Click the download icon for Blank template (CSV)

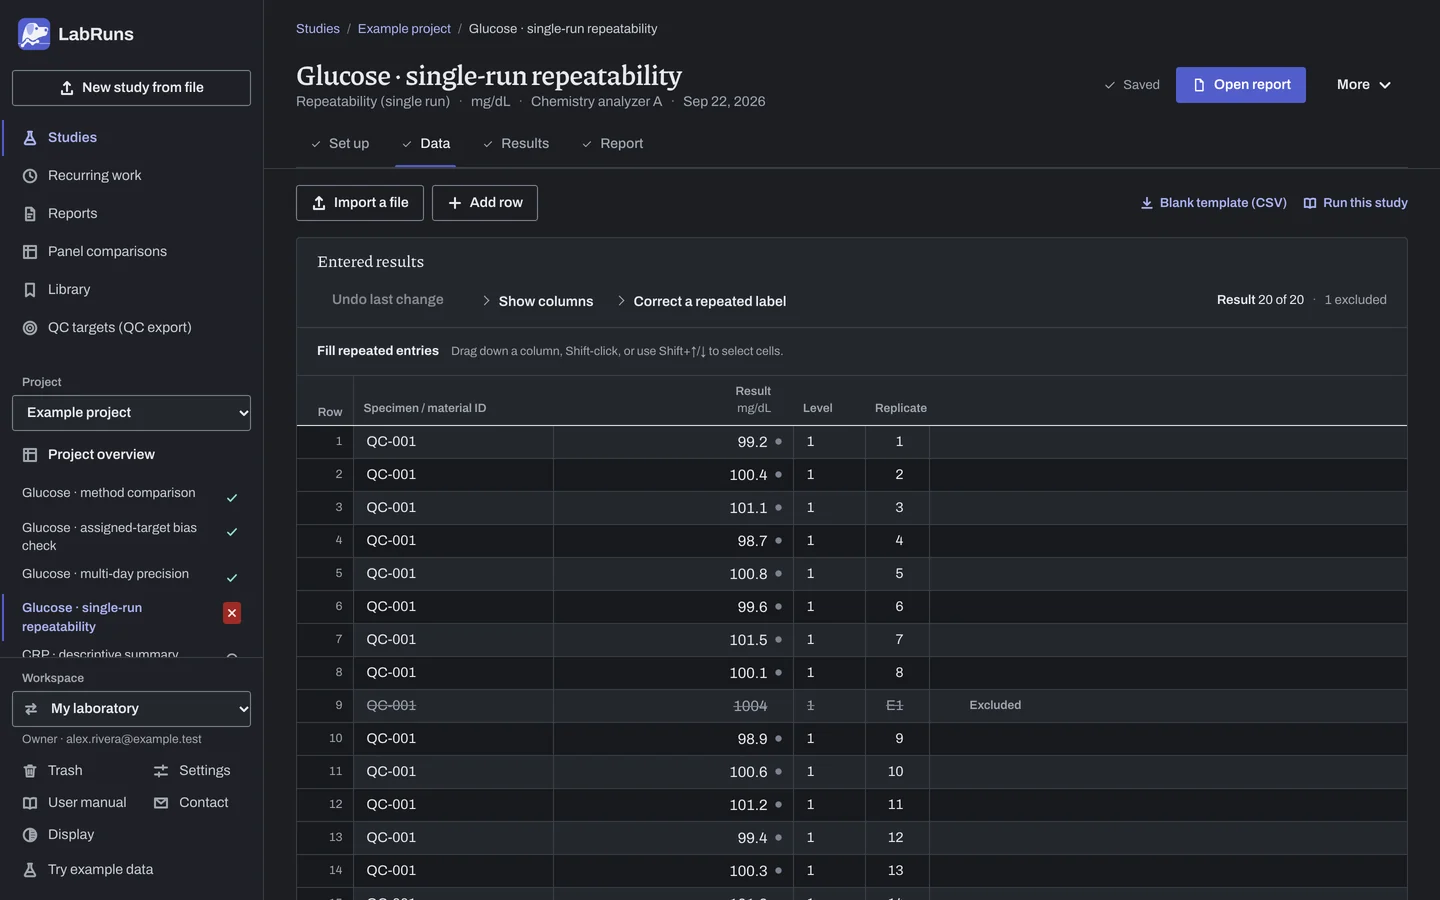click(x=1147, y=203)
